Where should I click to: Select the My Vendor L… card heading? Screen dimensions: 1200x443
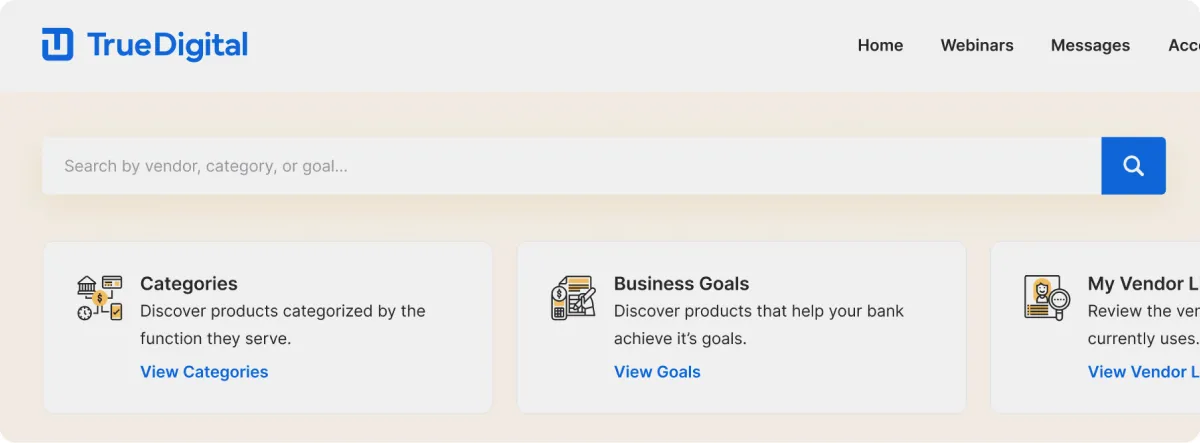point(1143,284)
